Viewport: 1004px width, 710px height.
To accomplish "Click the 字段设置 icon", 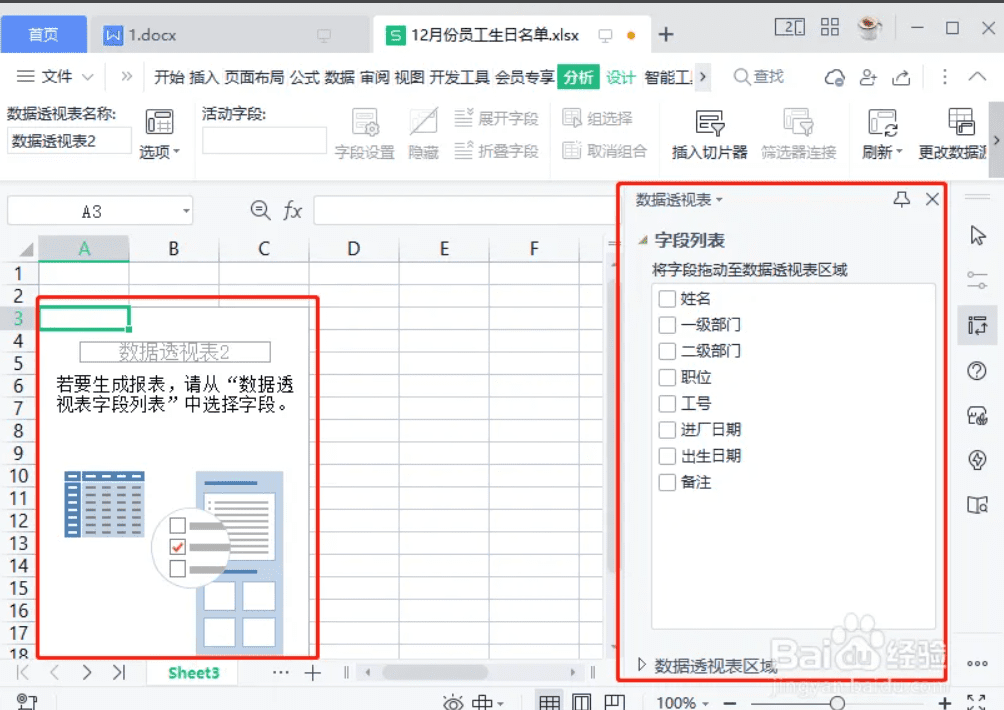I will 364,120.
